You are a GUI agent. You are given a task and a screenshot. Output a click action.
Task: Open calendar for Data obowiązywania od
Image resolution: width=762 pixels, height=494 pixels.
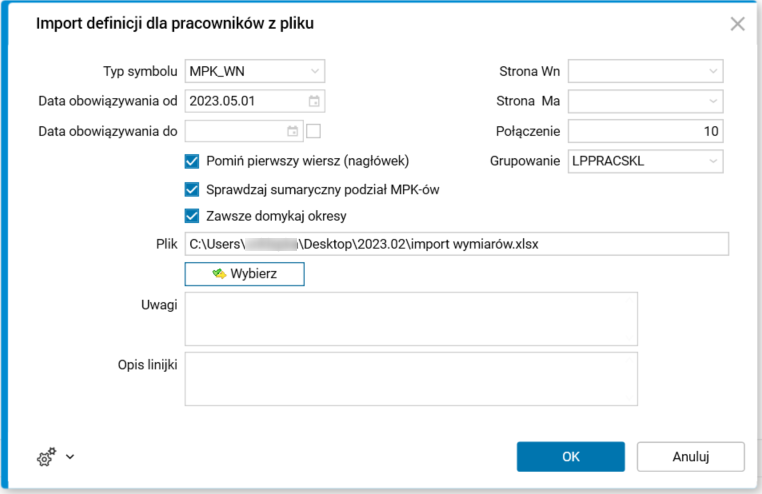[x=314, y=101]
